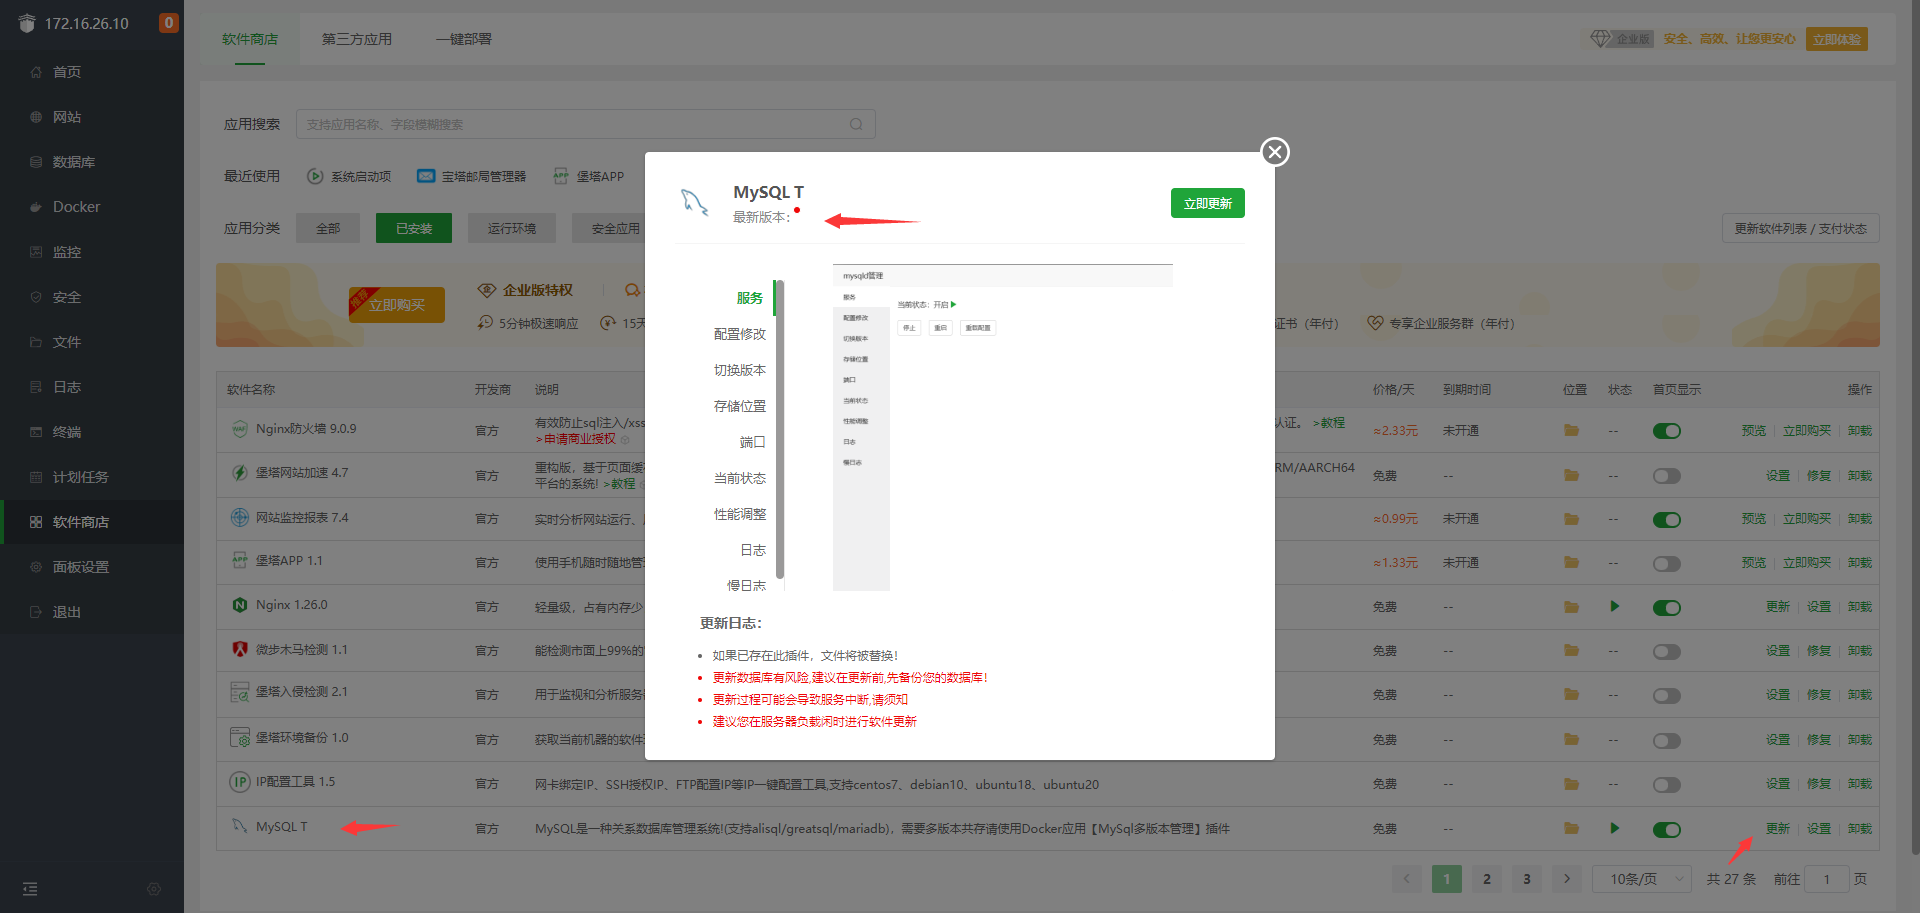Open 堡塔入侵检测 folder location icon
The width and height of the screenshot is (1920, 913).
pyautogui.click(x=1572, y=695)
